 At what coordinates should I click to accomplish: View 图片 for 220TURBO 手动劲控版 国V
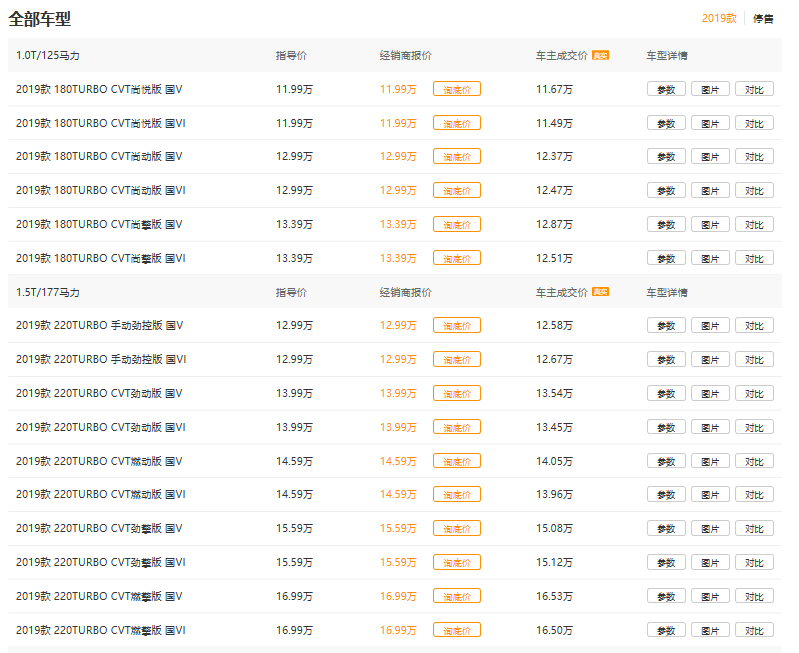(x=710, y=326)
